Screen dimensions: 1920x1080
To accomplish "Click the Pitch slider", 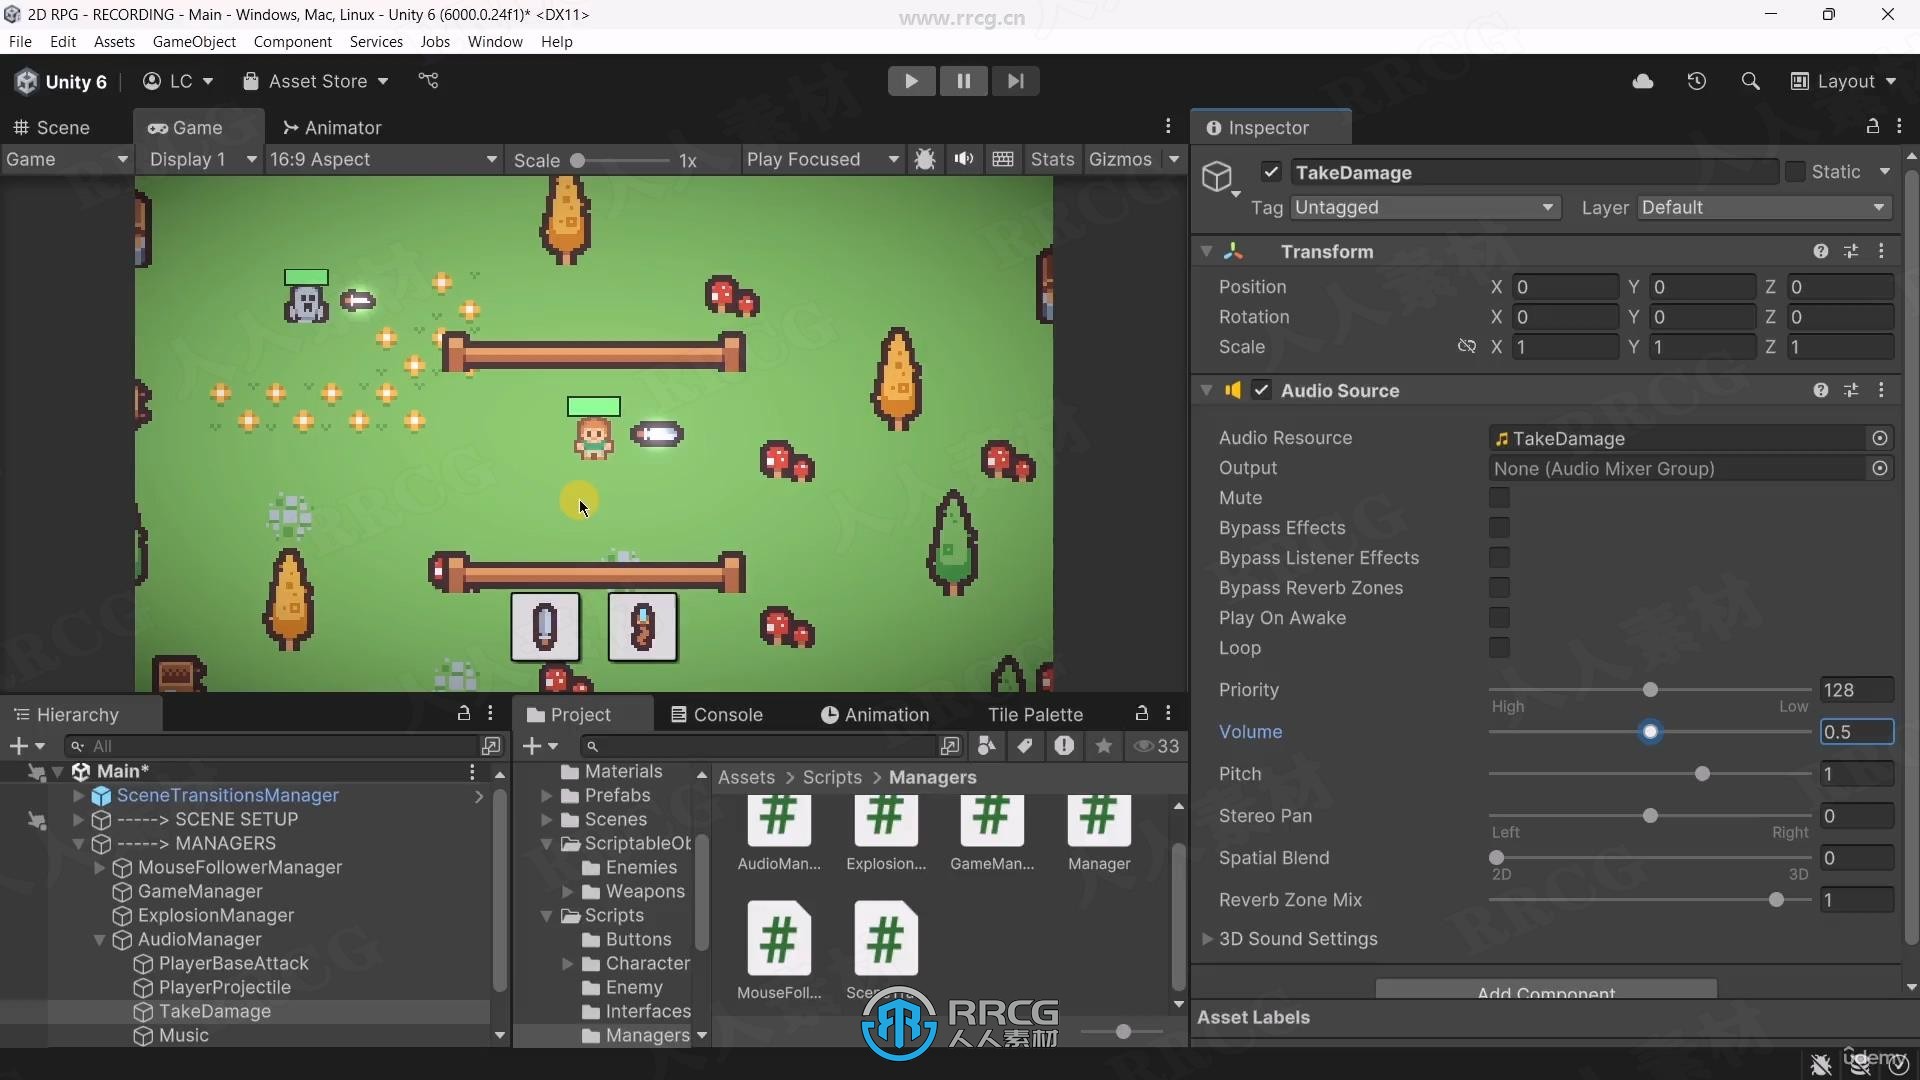I will click(1650, 775).
